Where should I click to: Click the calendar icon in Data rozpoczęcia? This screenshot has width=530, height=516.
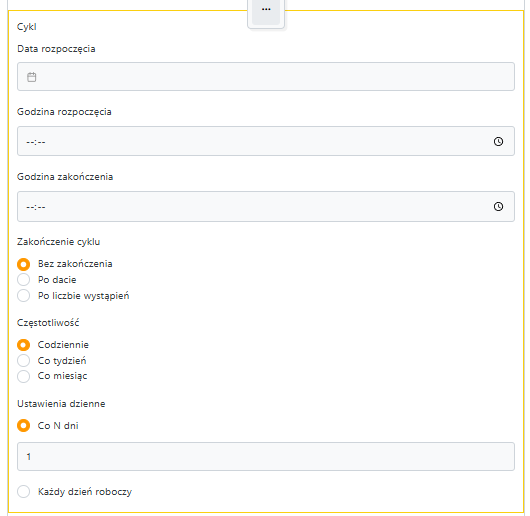click(x=31, y=77)
